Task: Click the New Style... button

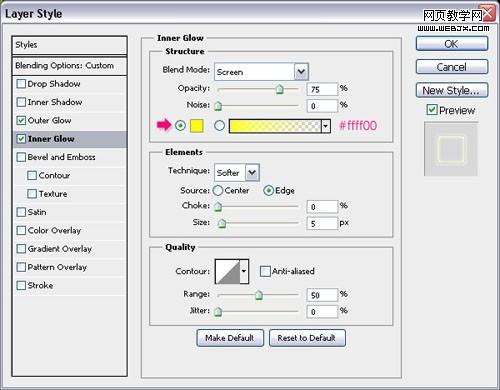Action: pyautogui.click(x=452, y=90)
